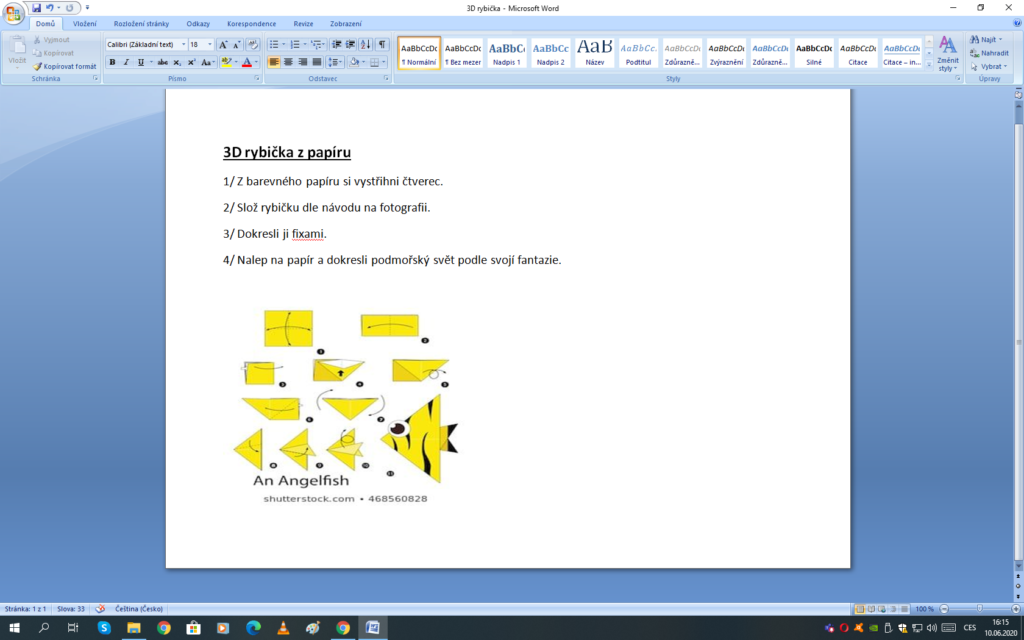
Task: Zoom out with minus button
Action: click(x=943, y=609)
